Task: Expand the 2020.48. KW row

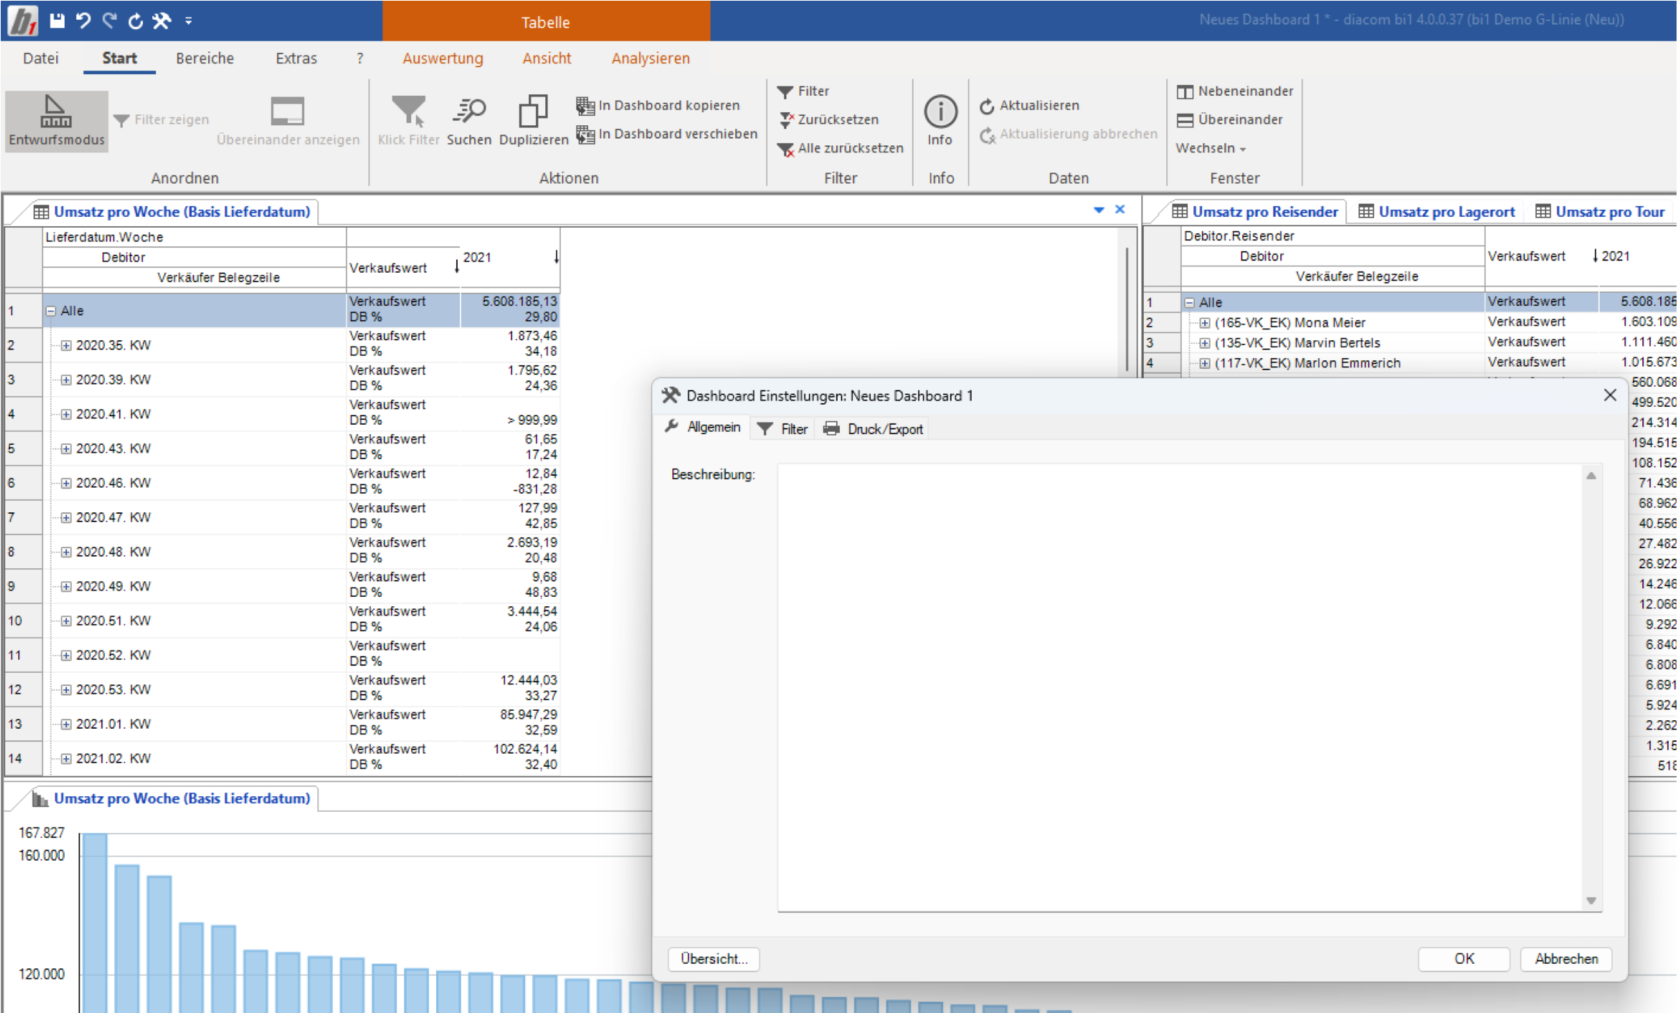Action: click(66, 552)
